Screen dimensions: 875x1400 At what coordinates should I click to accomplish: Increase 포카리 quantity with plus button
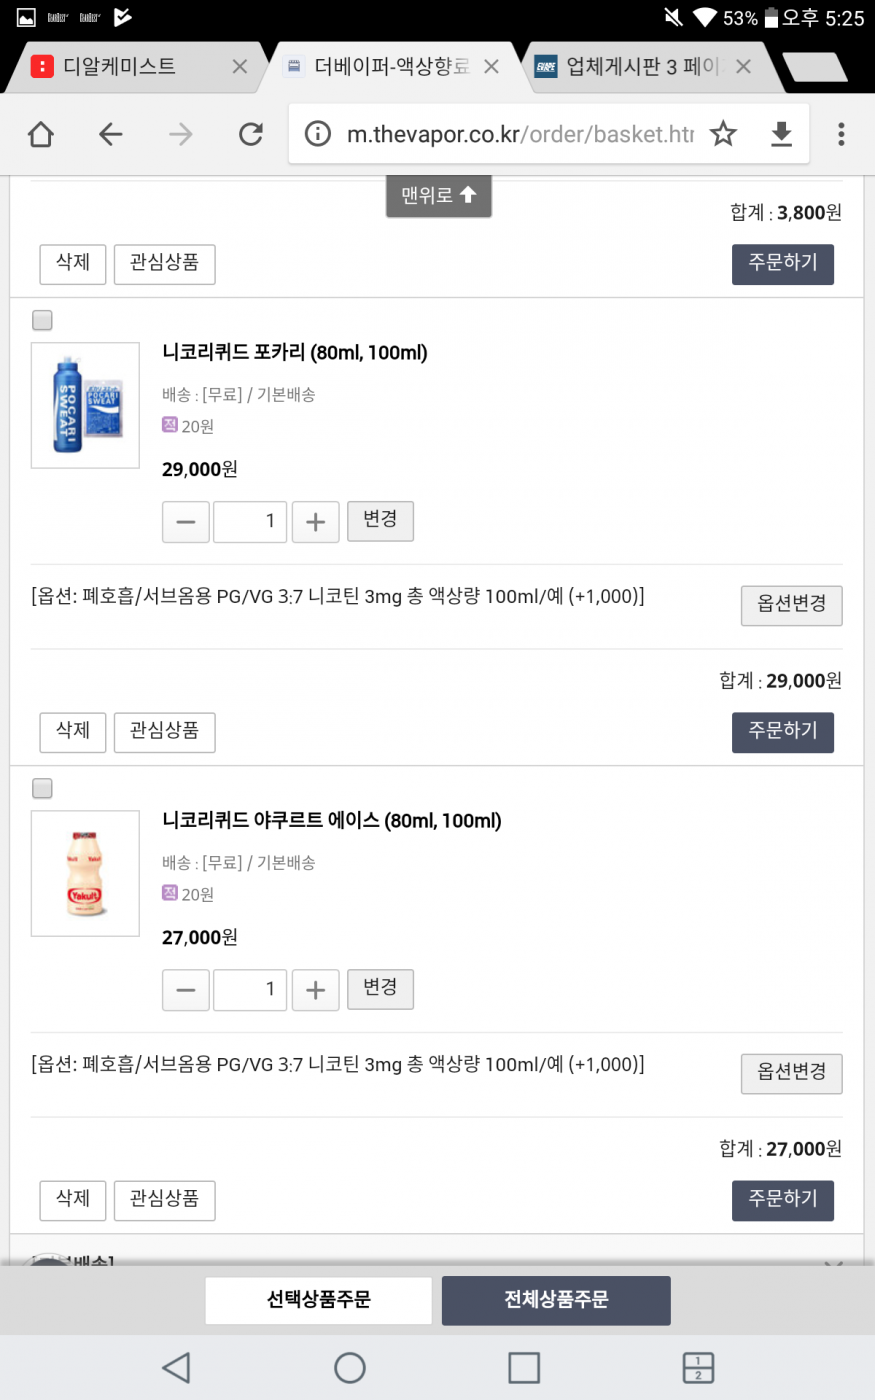[x=315, y=522]
